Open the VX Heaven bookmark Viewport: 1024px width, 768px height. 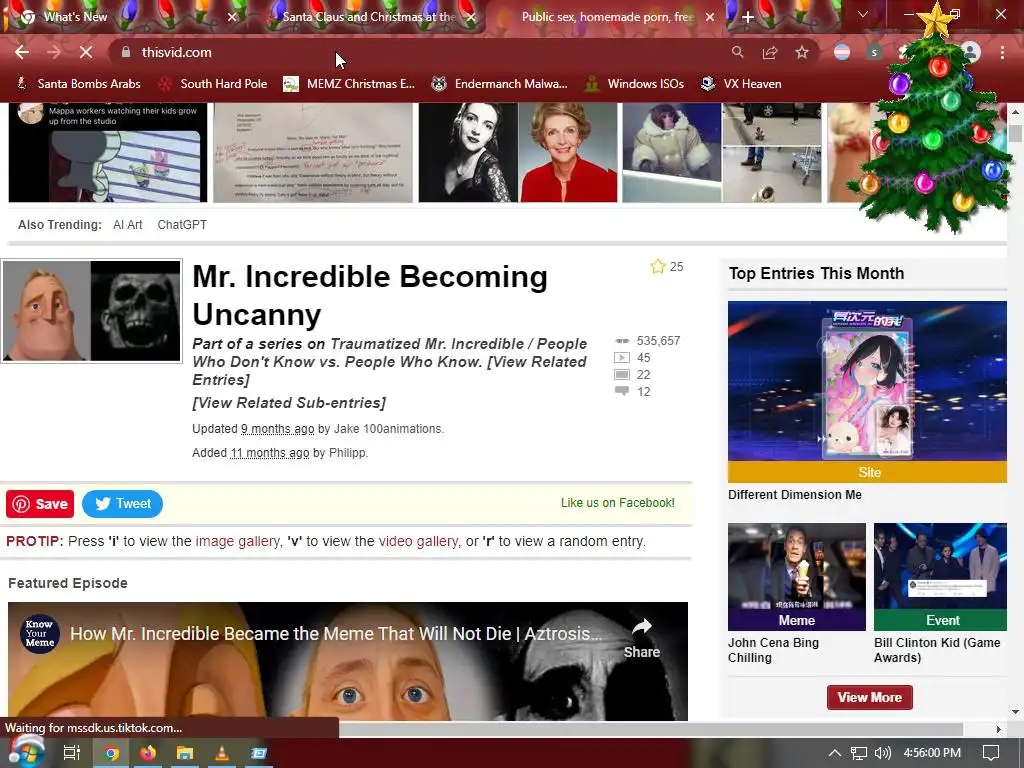click(x=741, y=84)
